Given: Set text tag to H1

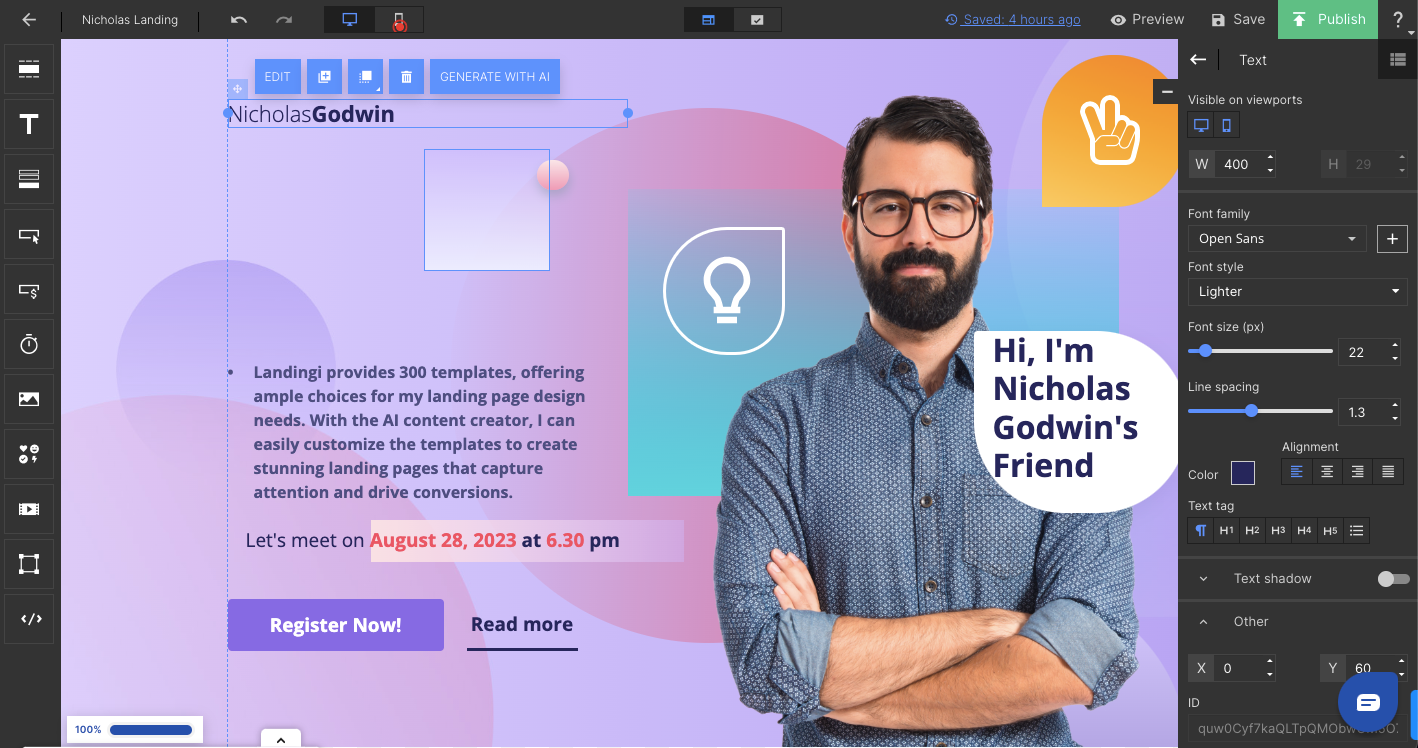Looking at the screenshot, I should point(1227,531).
